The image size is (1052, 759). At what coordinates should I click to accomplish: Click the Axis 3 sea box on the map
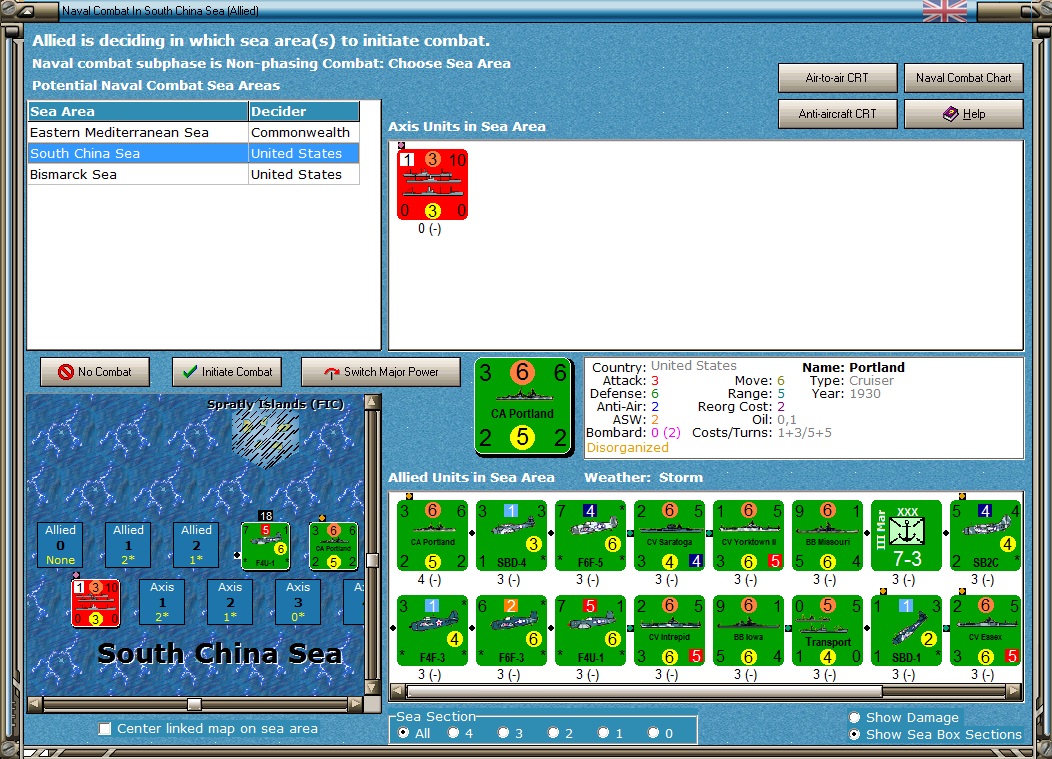[298, 602]
